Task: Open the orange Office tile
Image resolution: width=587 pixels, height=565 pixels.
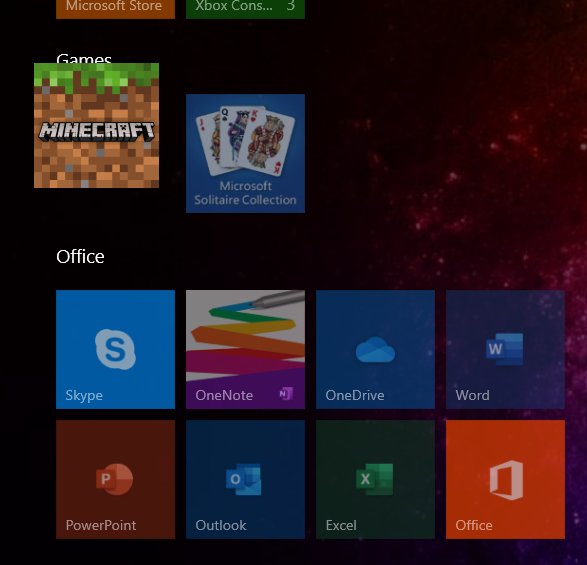Action: point(505,479)
